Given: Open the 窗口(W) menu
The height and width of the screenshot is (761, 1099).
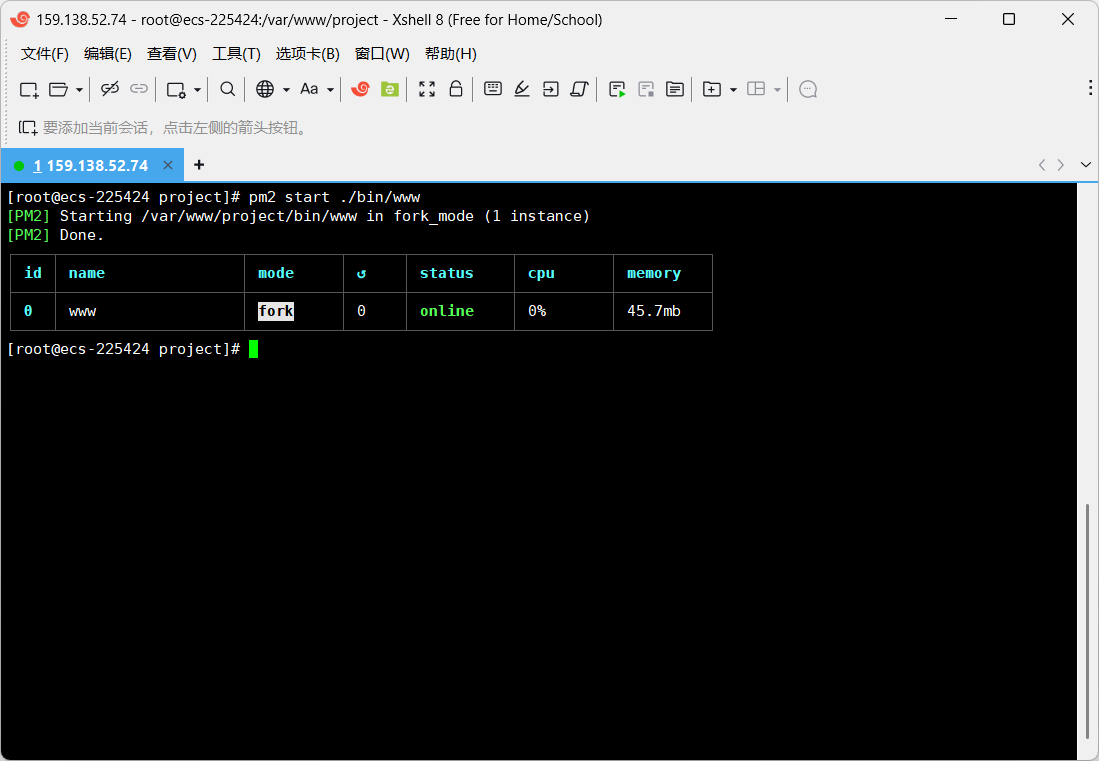Looking at the screenshot, I should 382,54.
